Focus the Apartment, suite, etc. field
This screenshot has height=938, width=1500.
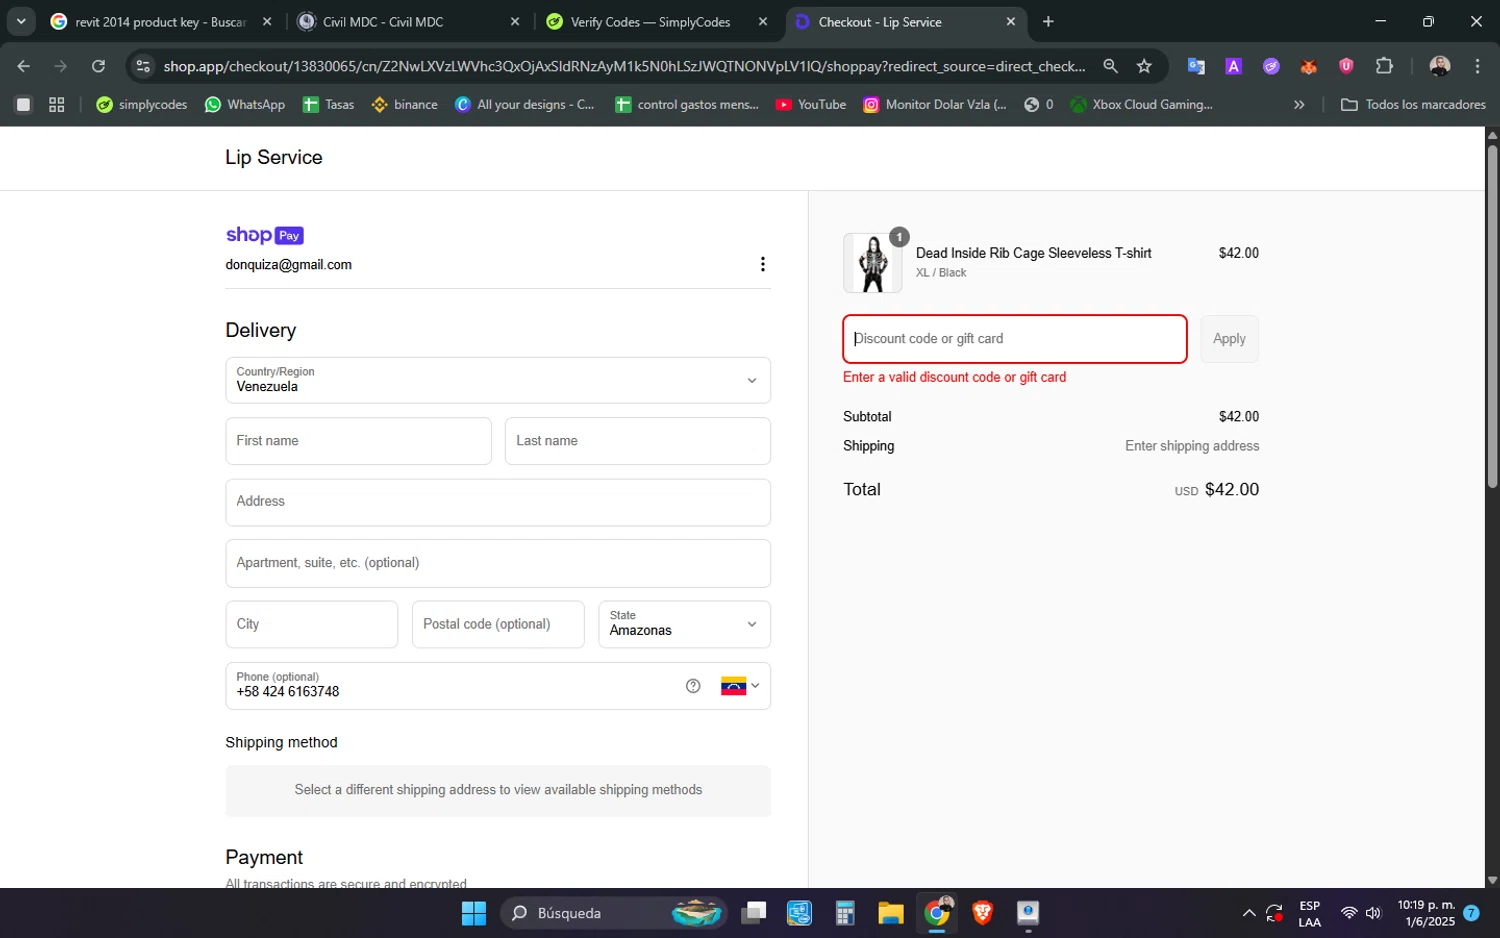tap(498, 563)
